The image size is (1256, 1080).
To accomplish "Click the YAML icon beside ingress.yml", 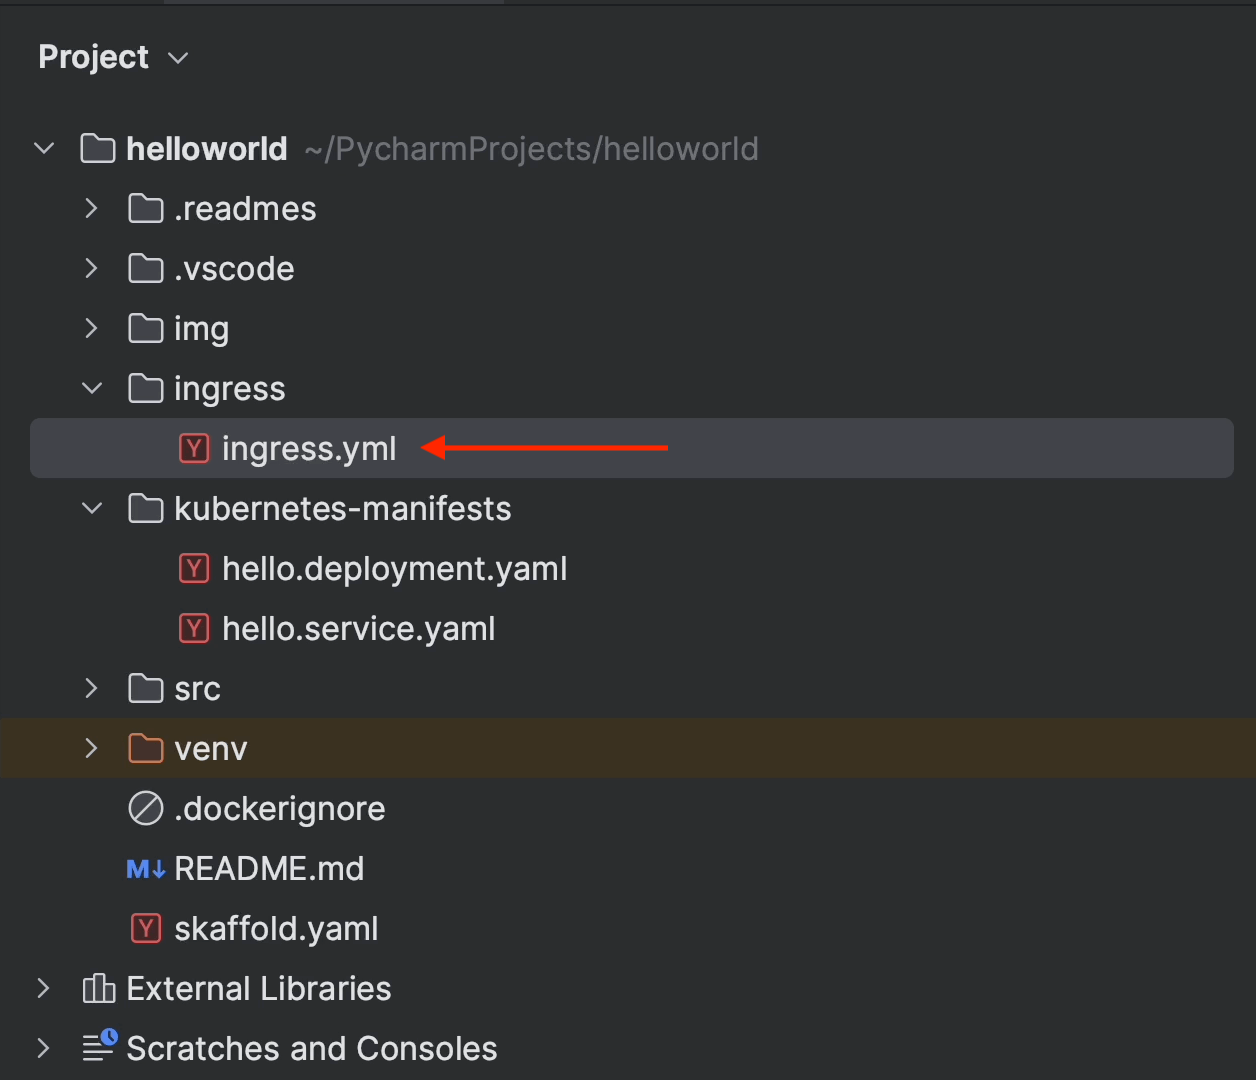I will [194, 448].
